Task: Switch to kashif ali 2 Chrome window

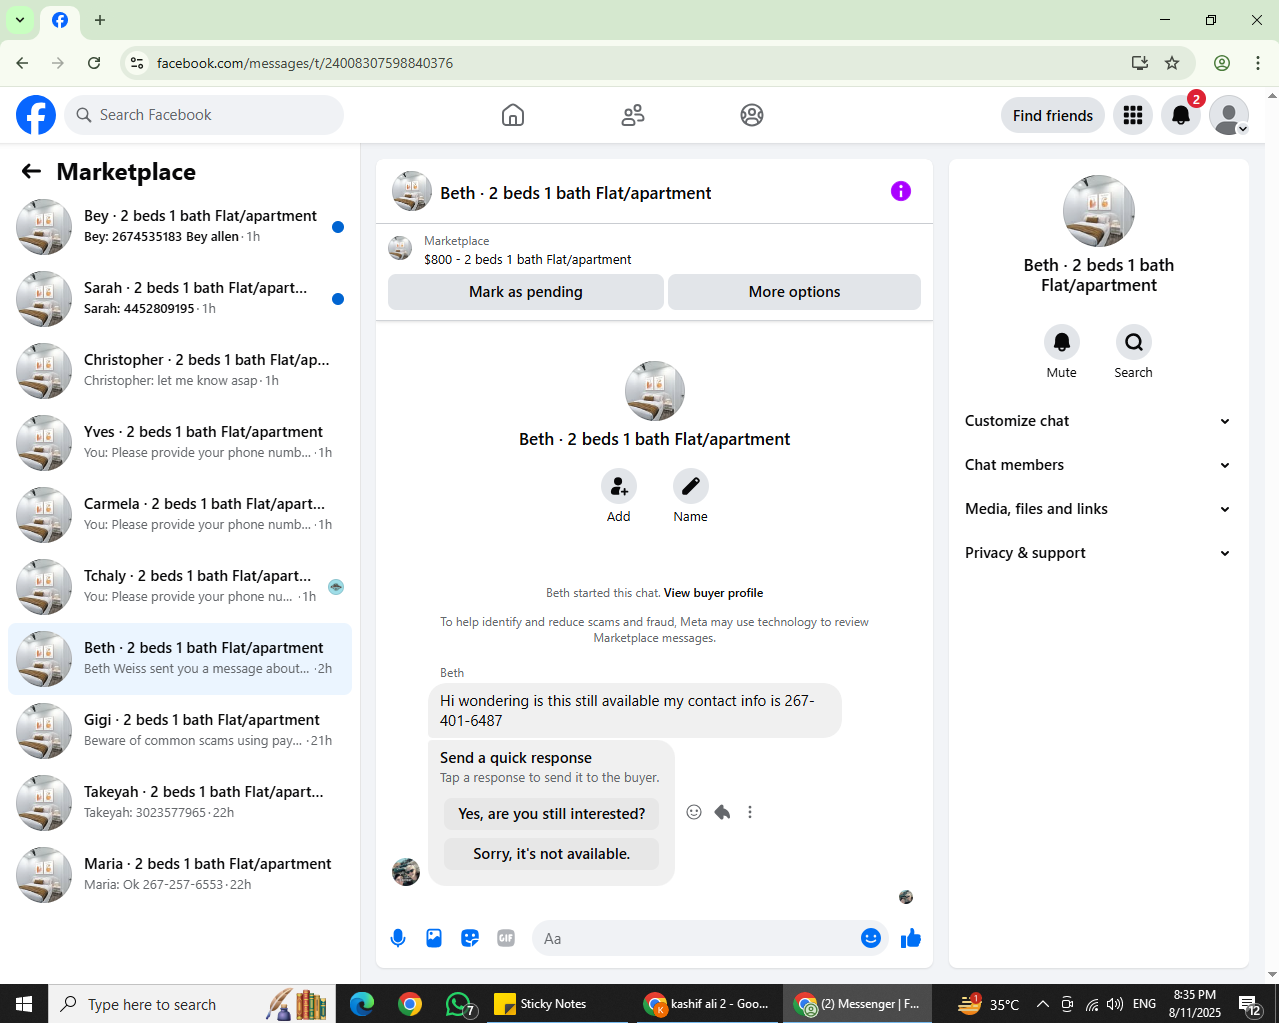Action: coord(707,1004)
